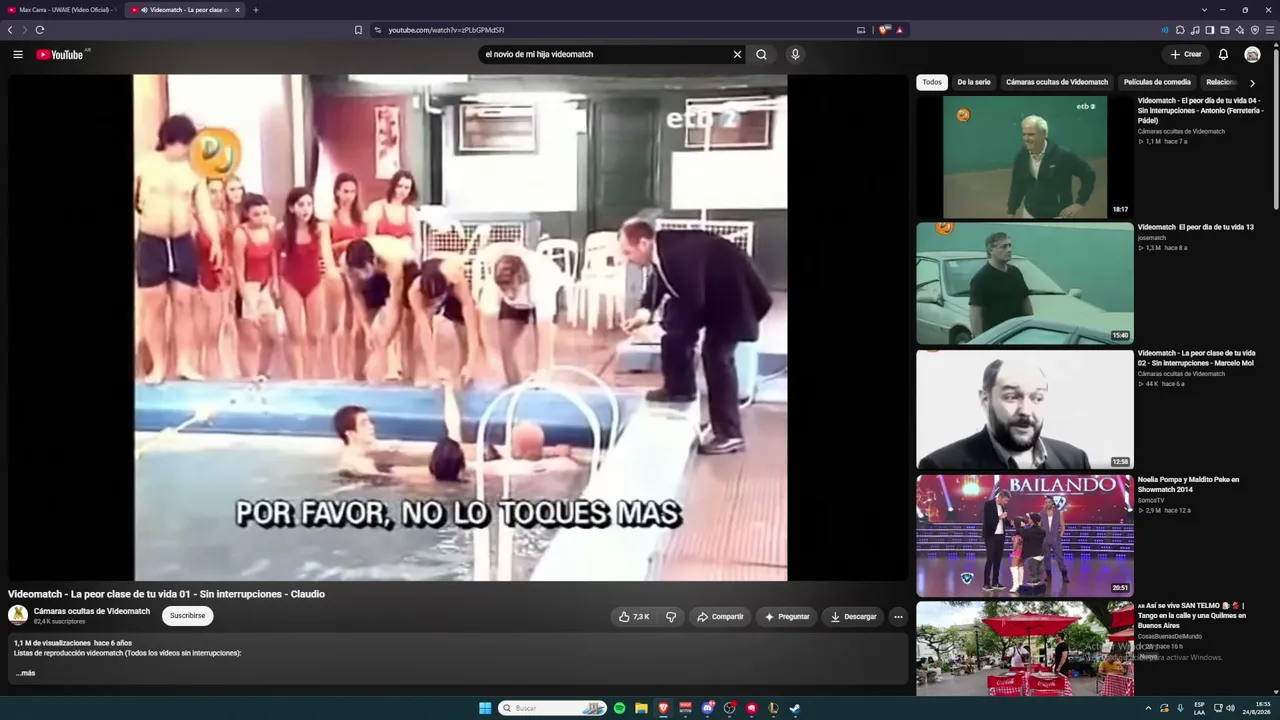Open the Brave VPN shield icon

tap(1255, 30)
